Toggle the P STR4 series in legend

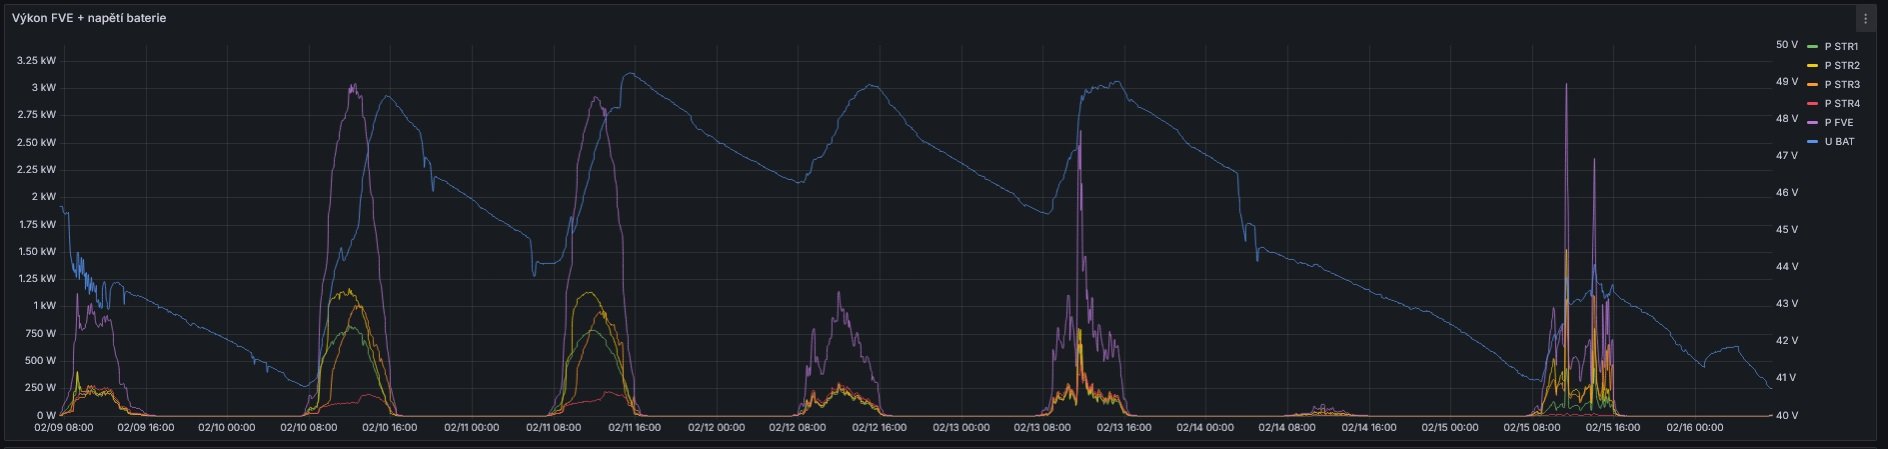pyautogui.click(x=1842, y=103)
